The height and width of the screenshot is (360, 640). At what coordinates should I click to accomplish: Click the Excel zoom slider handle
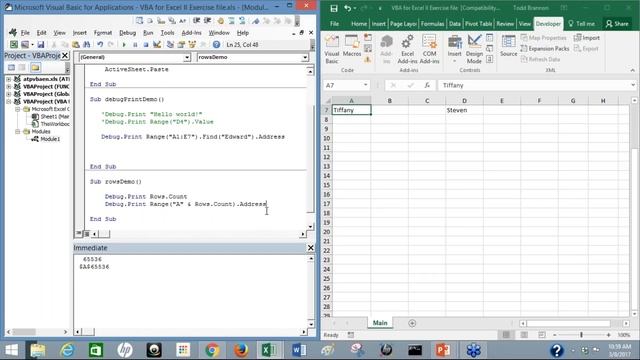coord(581,335)
